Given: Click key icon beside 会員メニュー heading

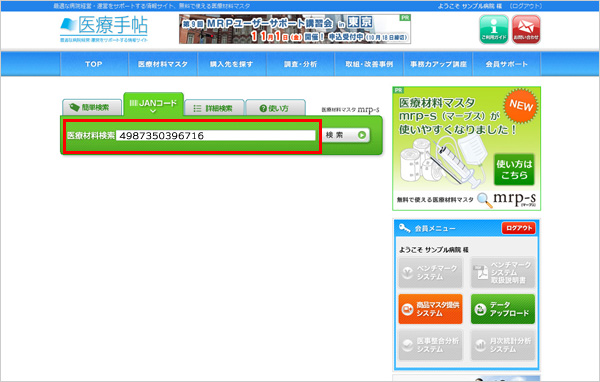Looking at the screenshot, I should coord(404,228).
